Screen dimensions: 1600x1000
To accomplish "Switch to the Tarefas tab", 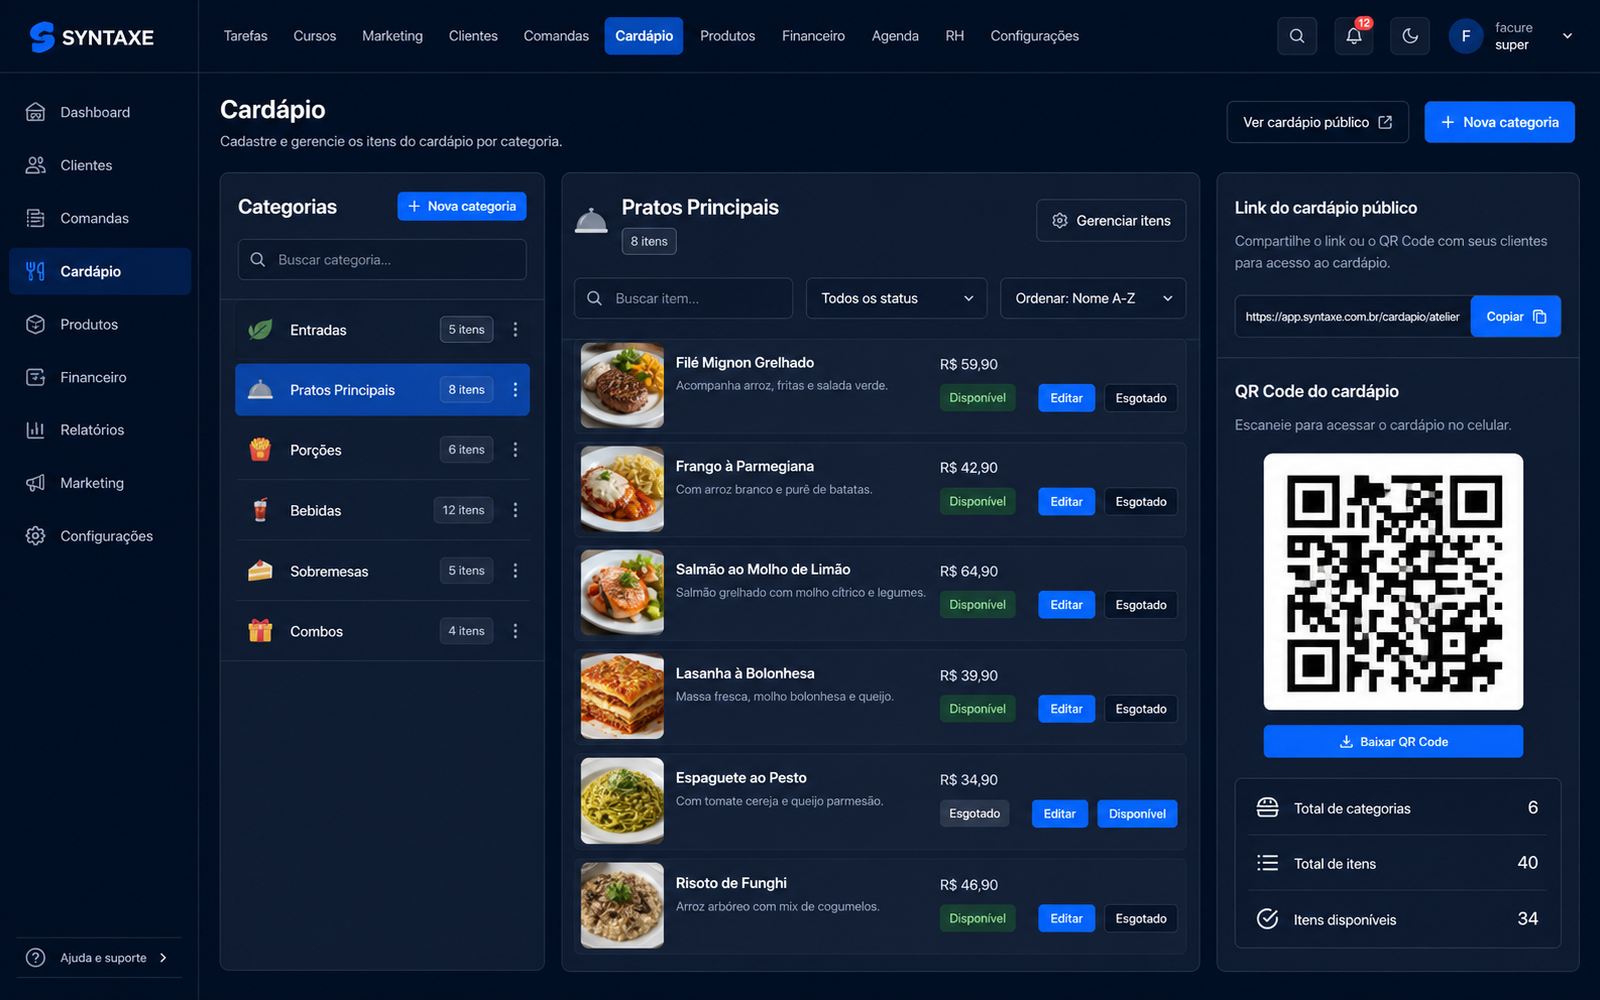I will pos(246,36).
